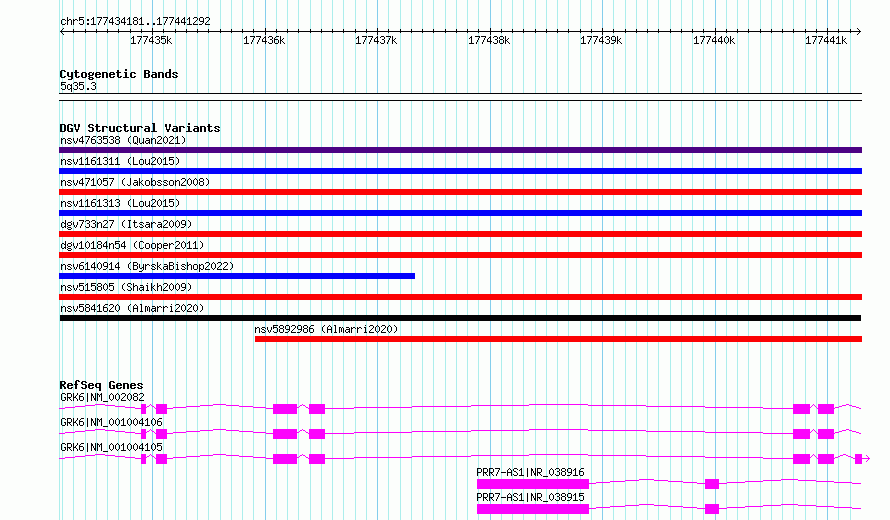Click the red nsv515805 variant bar
The image size is (890, 520).
click(x=460, y=297)
